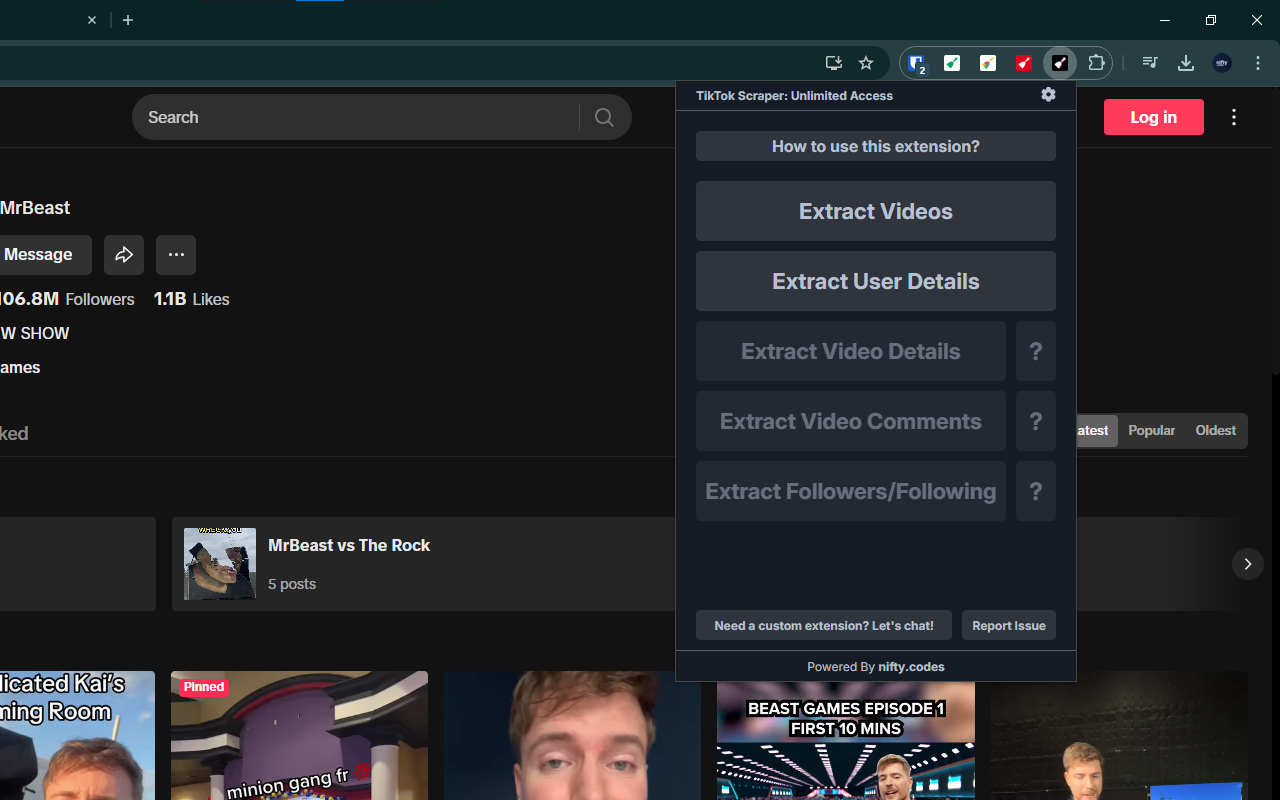Click the green broom extension icon
Viewport: 1280px width, 800px height.
(952, 63)
